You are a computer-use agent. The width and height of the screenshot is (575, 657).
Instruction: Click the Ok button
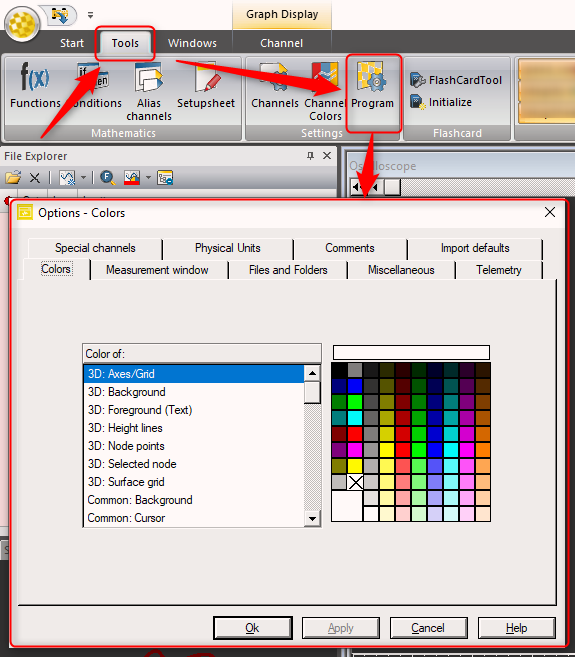(253, 628)
